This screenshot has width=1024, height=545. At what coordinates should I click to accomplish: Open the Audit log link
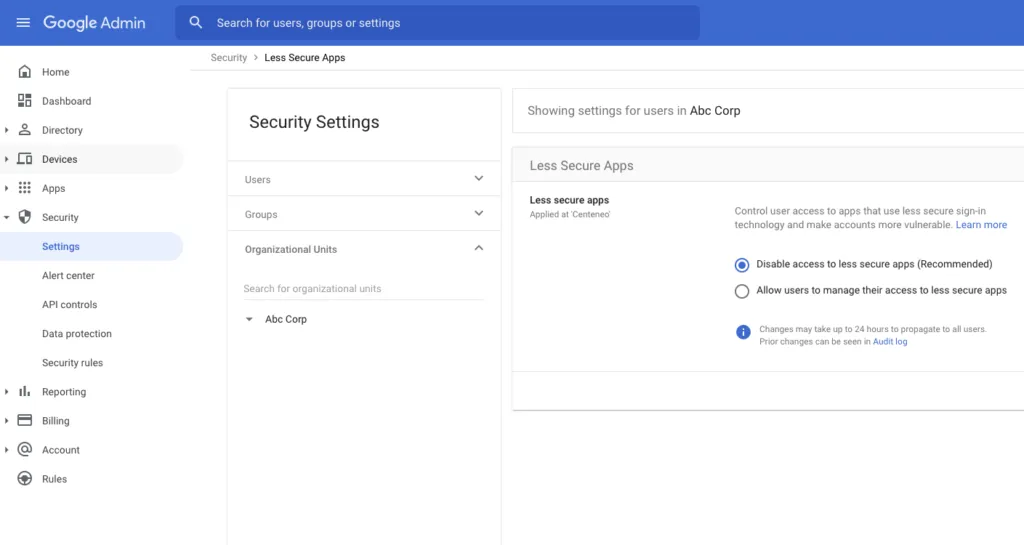[889, 341]
